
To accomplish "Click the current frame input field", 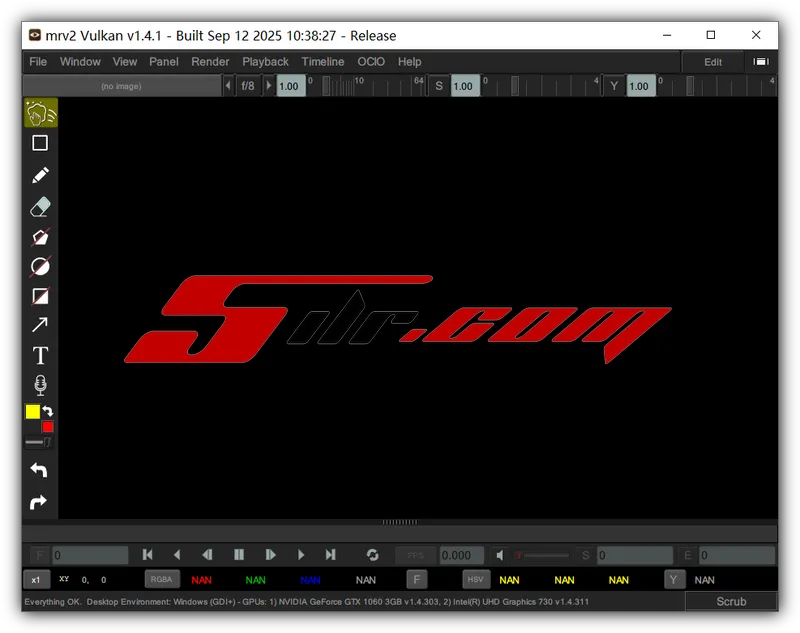I will pos(90,555).
